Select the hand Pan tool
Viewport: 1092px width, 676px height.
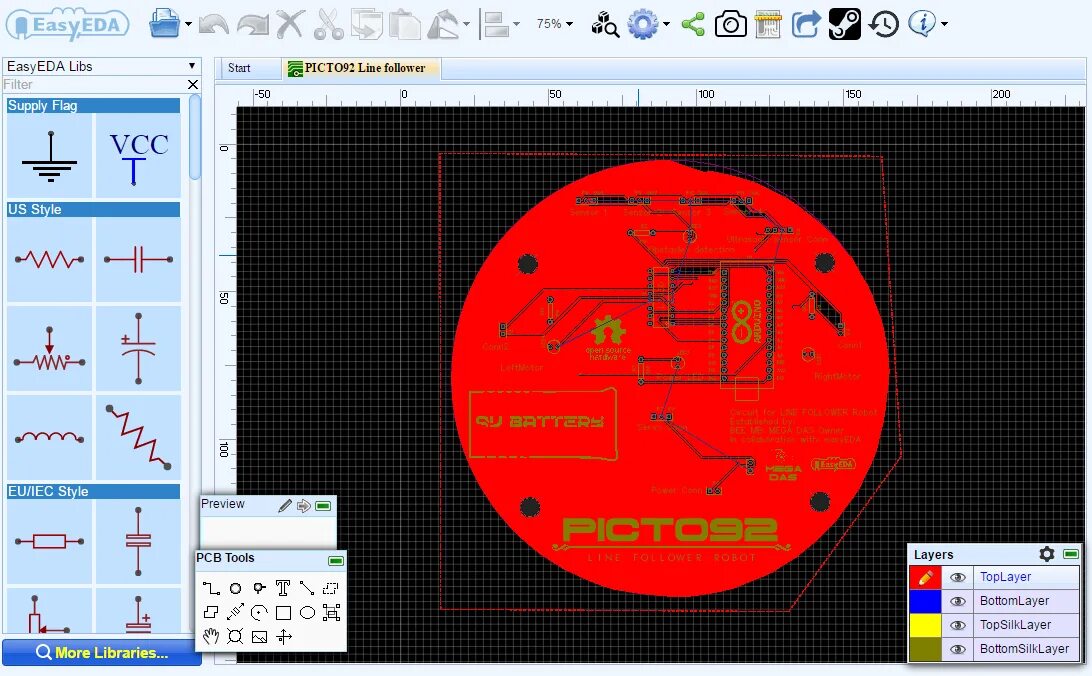[x=211, y=636]
